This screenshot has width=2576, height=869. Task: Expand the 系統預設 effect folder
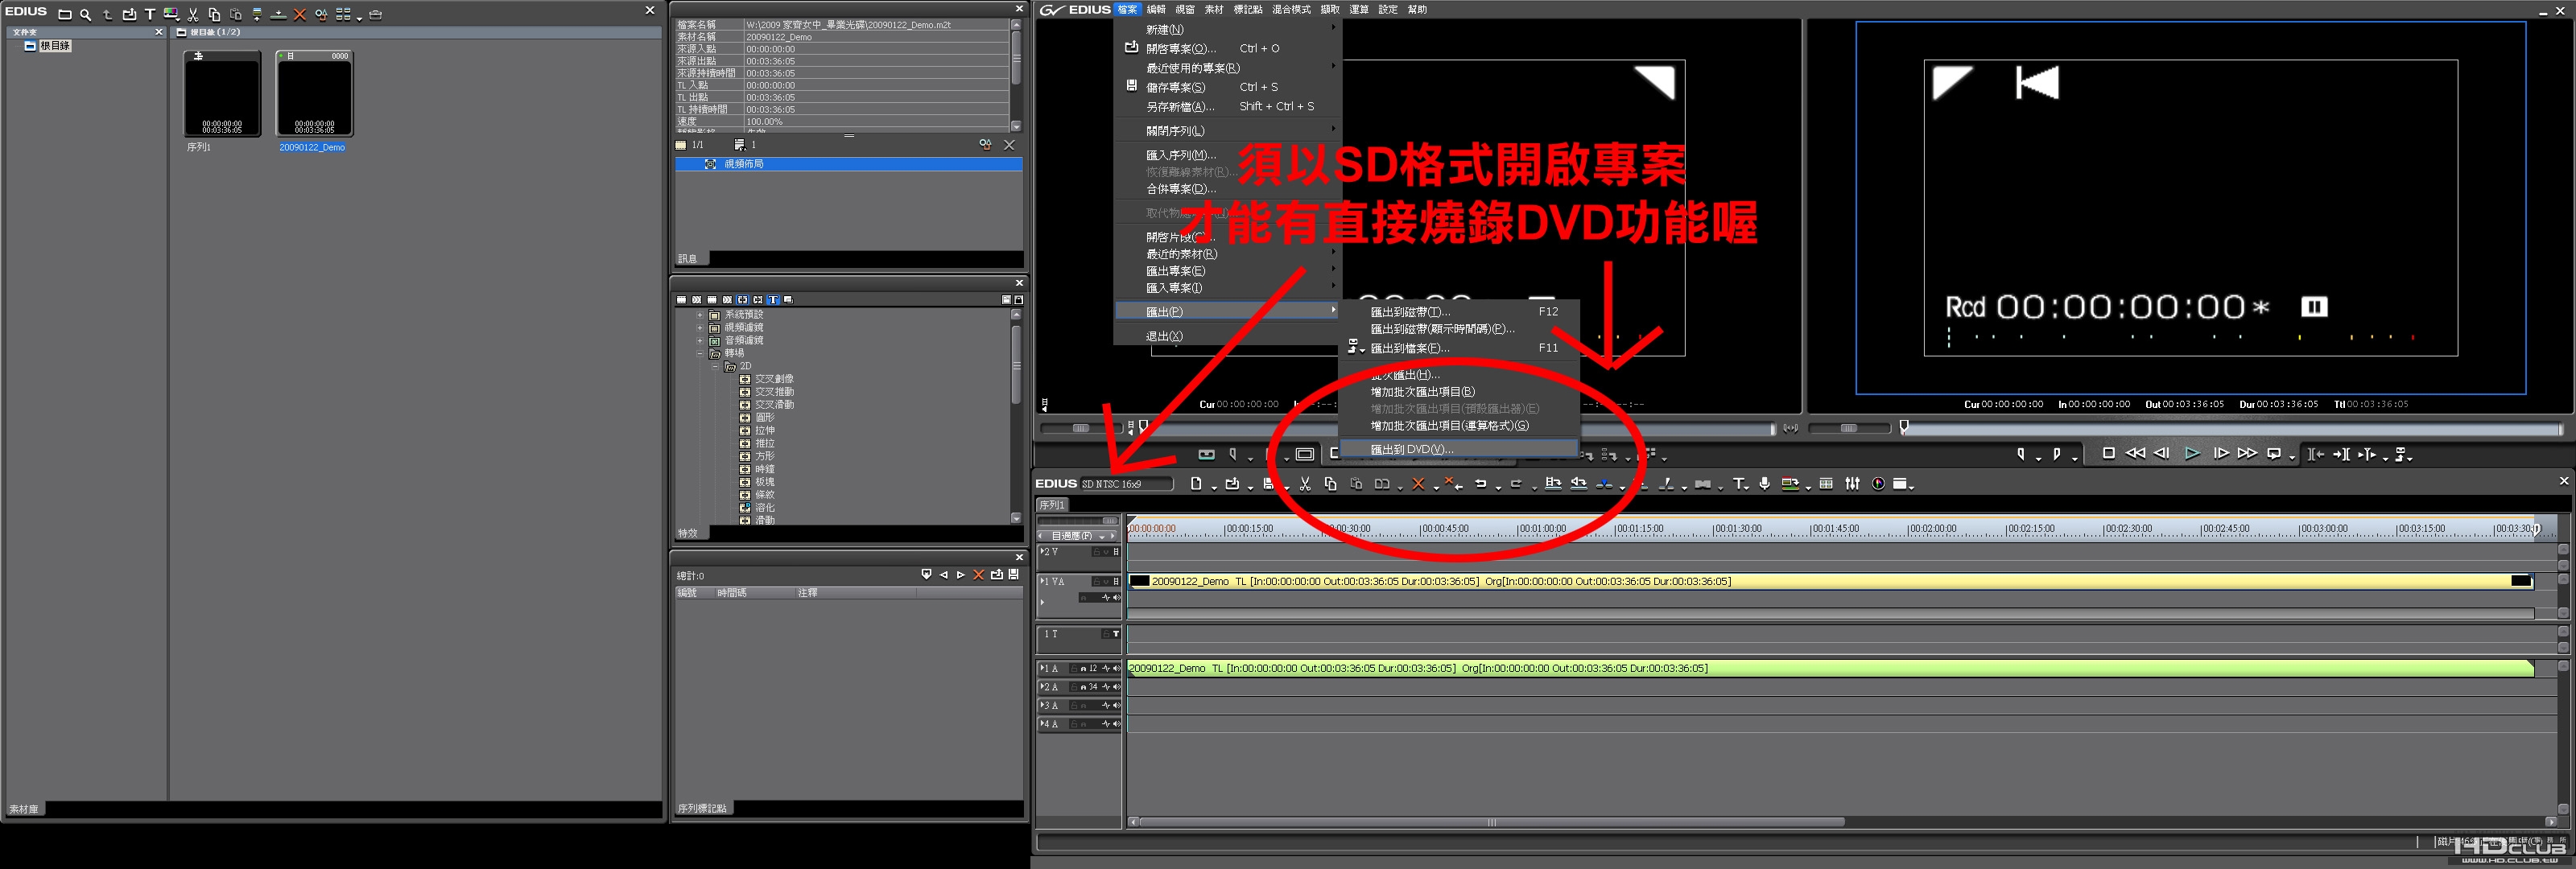pyautogui.click(x=700, y=315)
